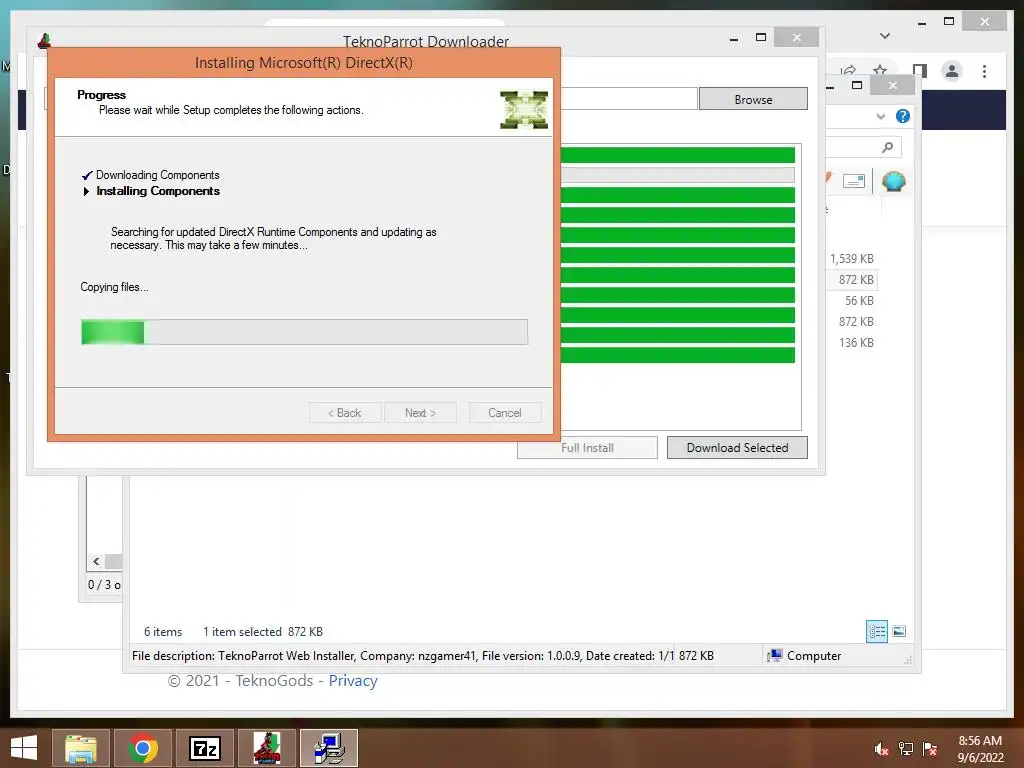This screenshot has width=1024, height=768.
Task: Click the Full Install button
Action: 587,447
